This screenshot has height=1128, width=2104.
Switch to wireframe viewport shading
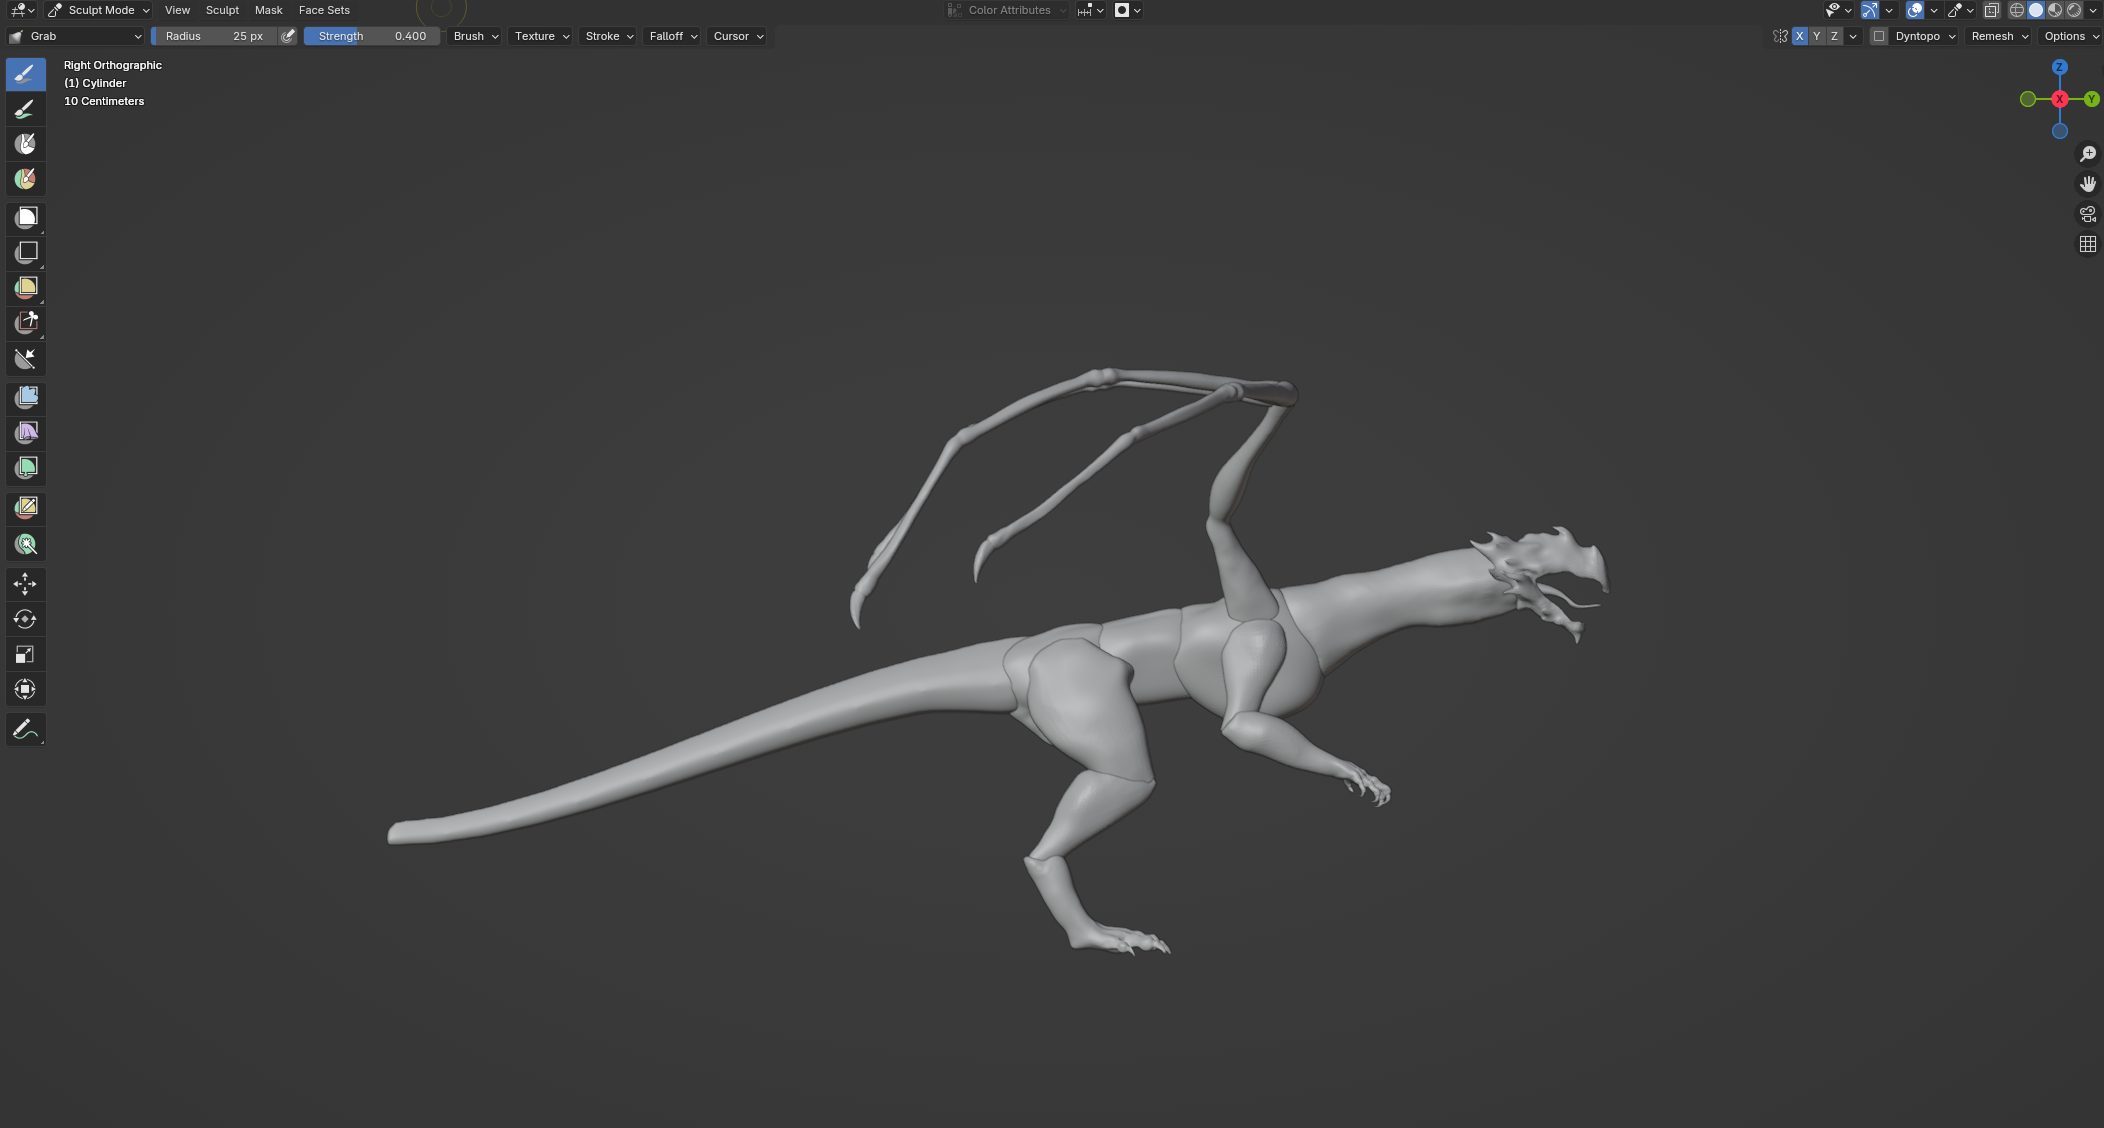pos(2017,10)
